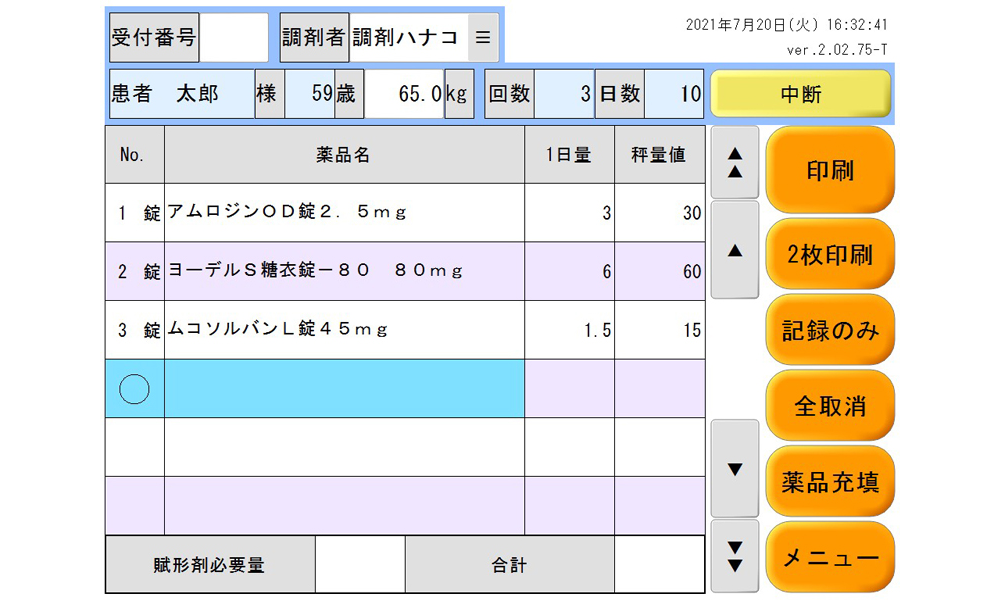Open the 調剤者 list menu icon
This screenshot has width=1000, height=600.
483,38
